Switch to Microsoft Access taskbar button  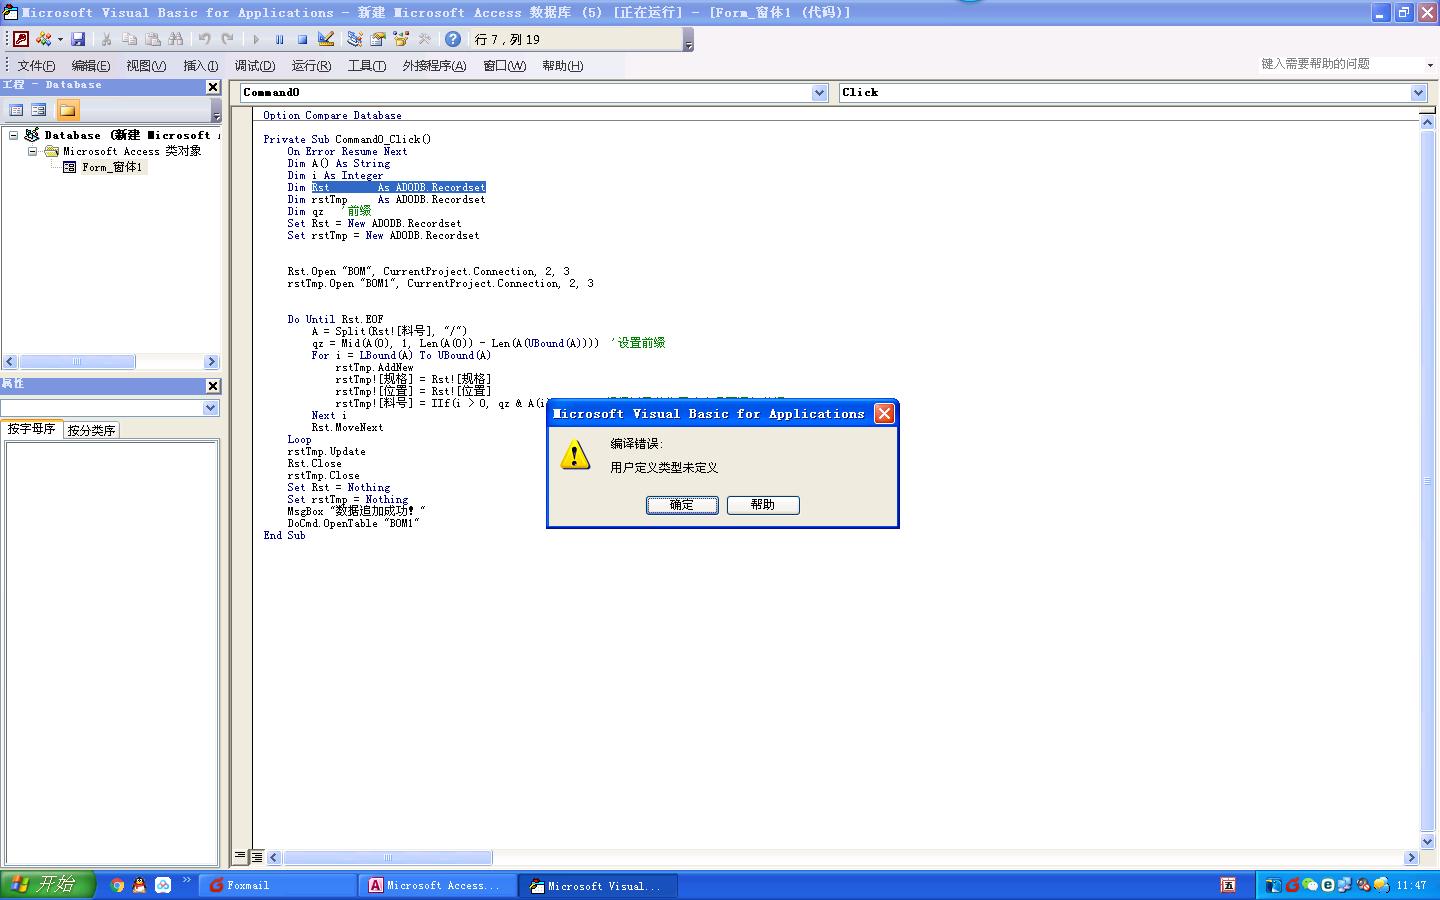[x=438, y=886]
